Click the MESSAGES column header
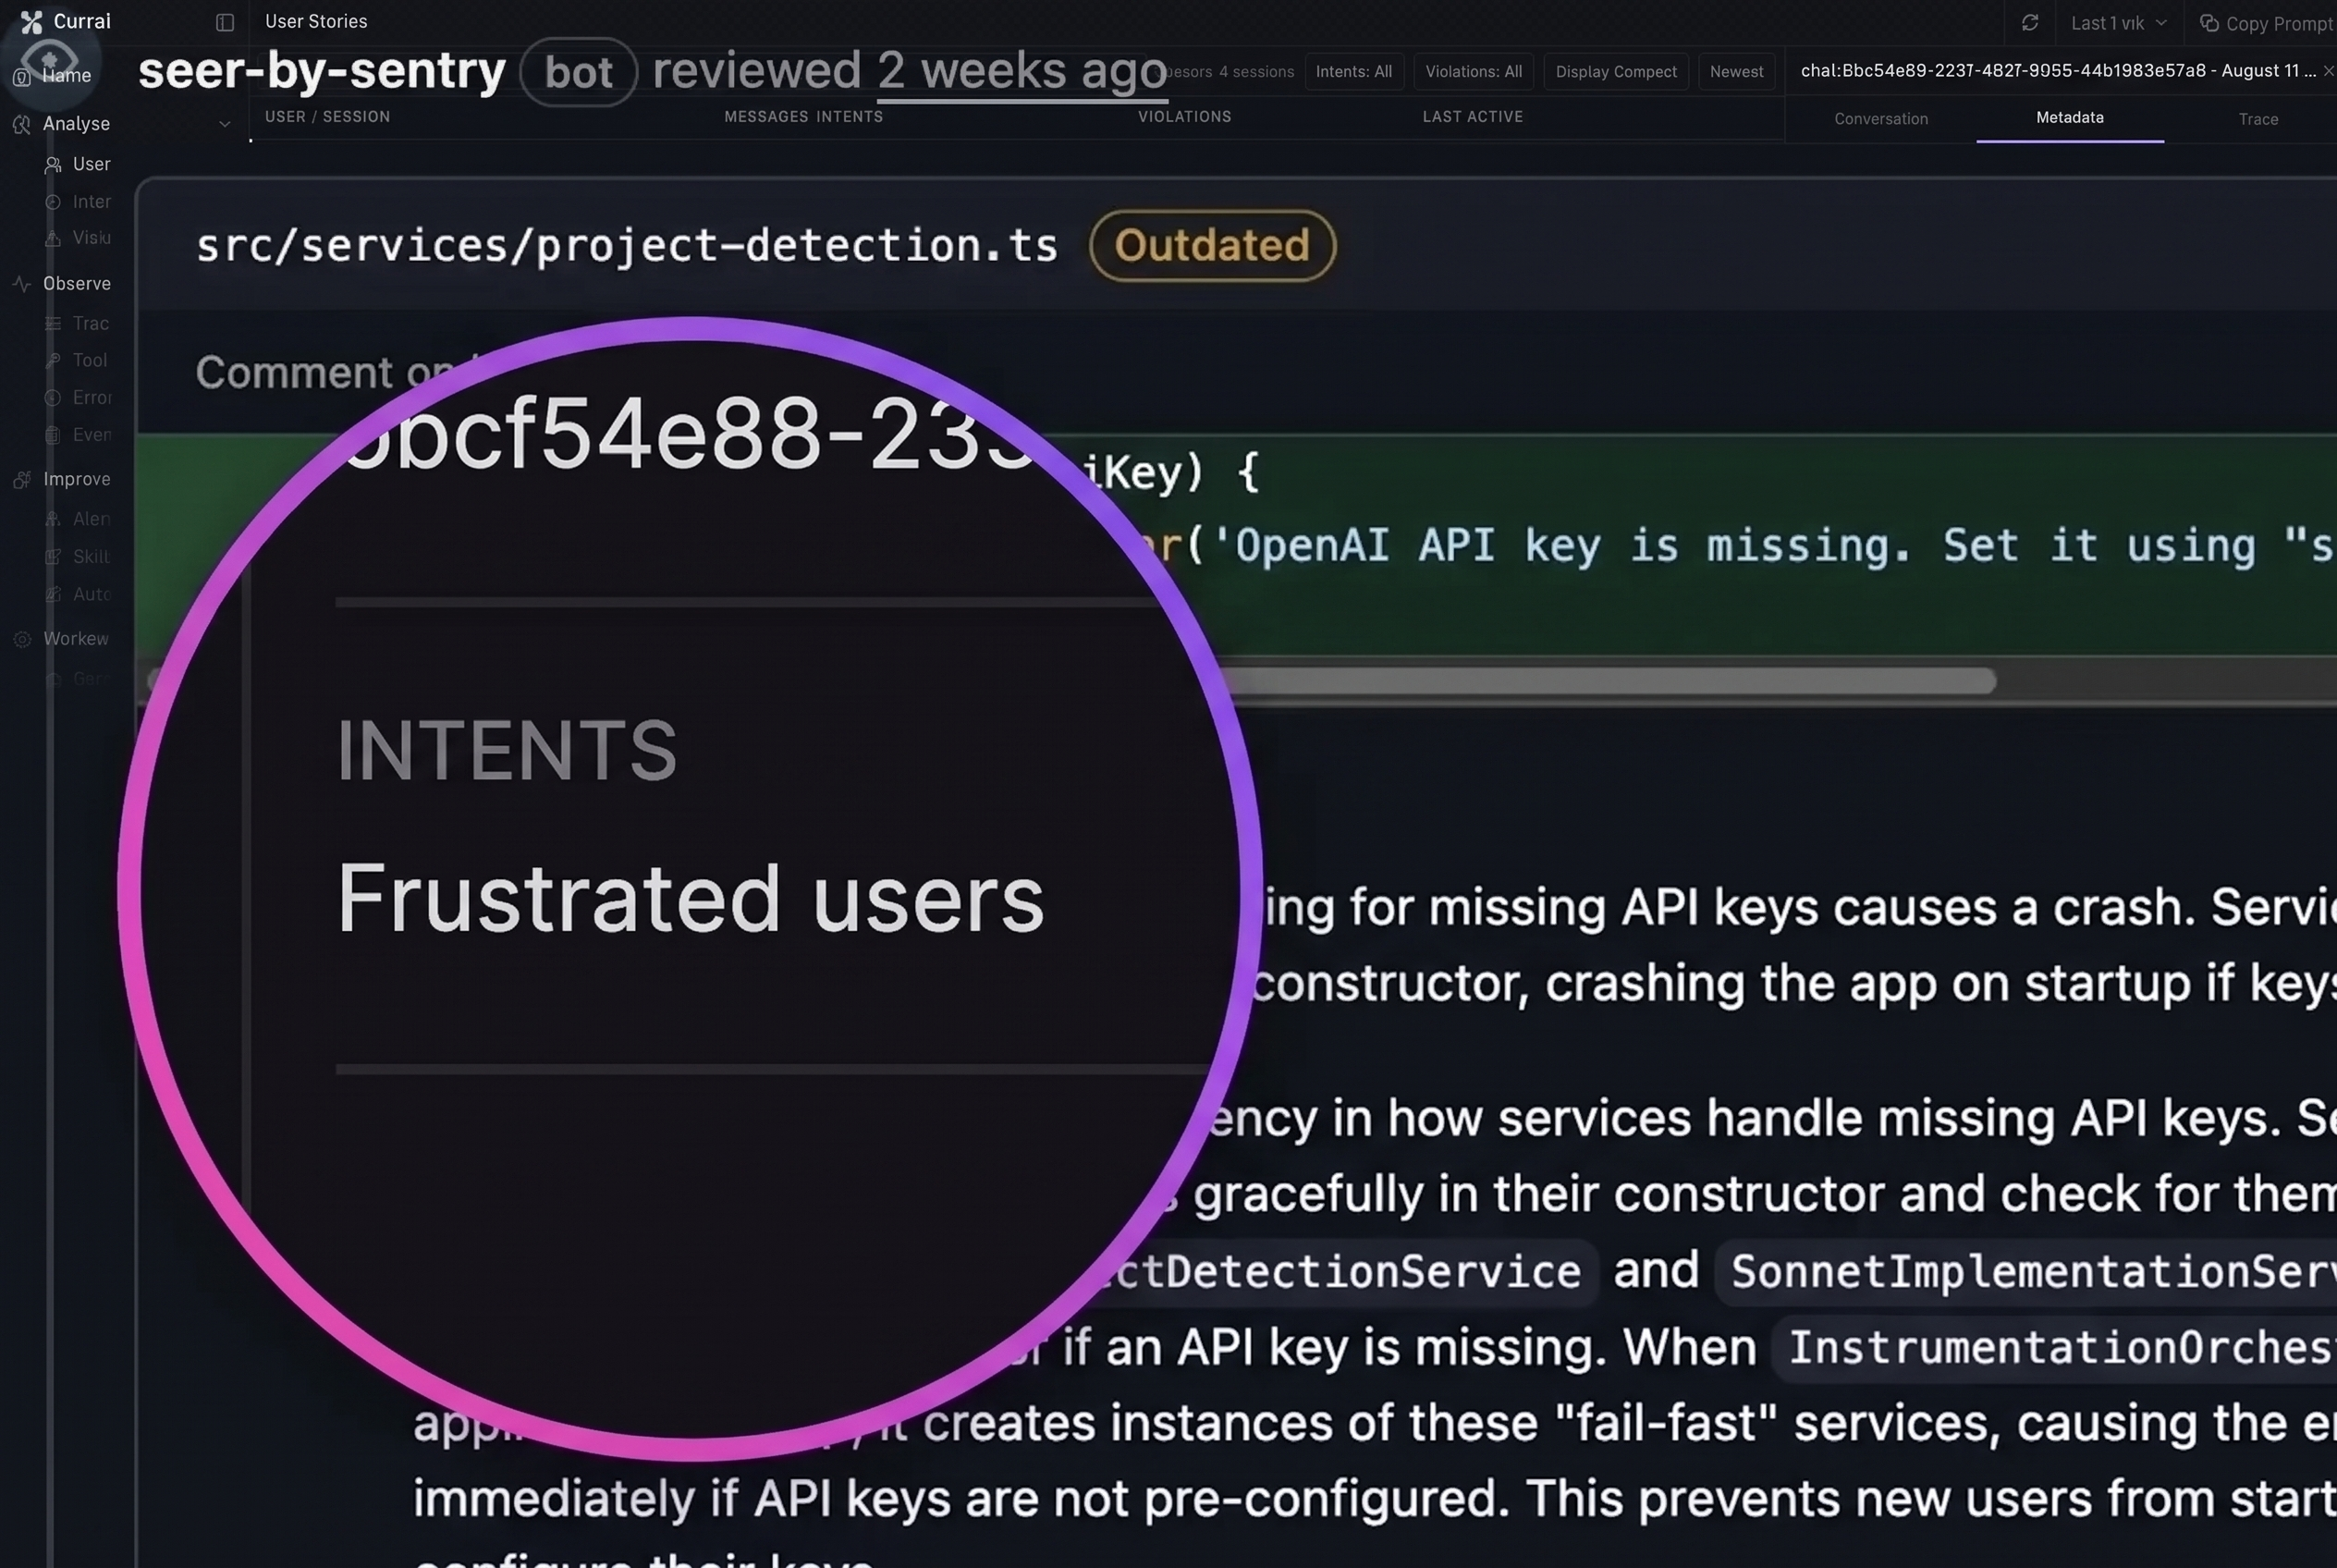 click(766, 117)
